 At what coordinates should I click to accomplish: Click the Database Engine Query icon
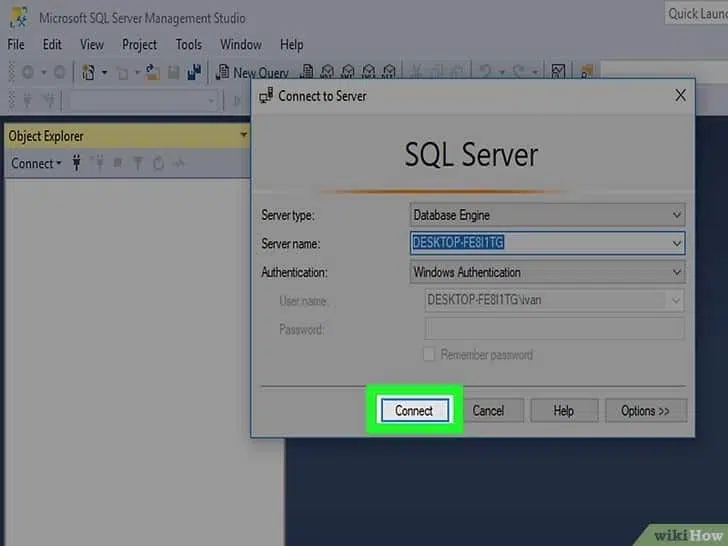coord(307,72)
